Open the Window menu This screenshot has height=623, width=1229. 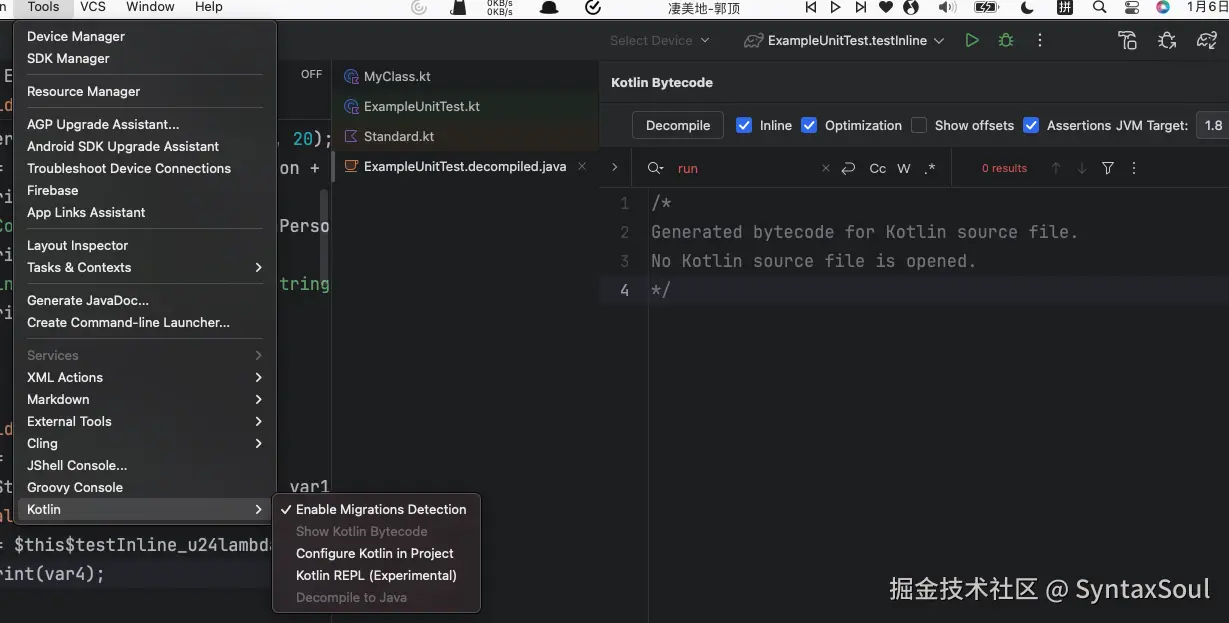[x=150, y=7]
